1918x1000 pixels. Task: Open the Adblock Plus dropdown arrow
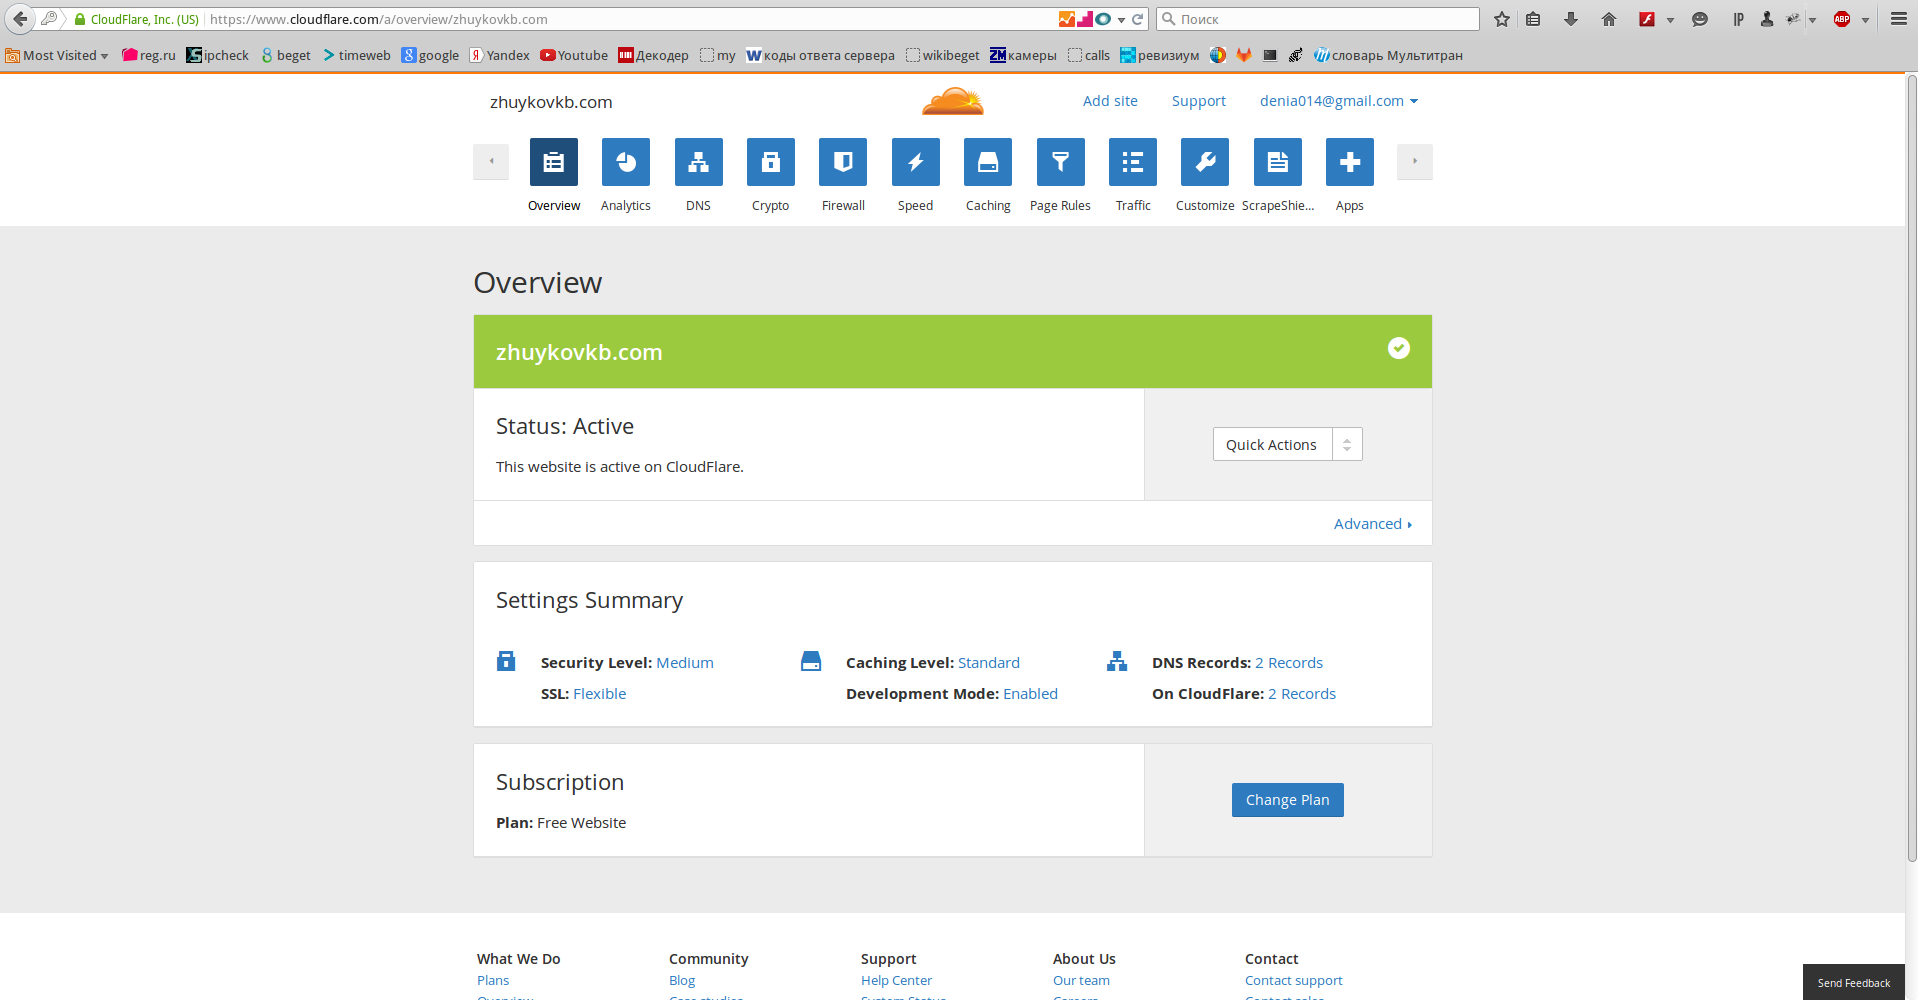(1866, 20)
